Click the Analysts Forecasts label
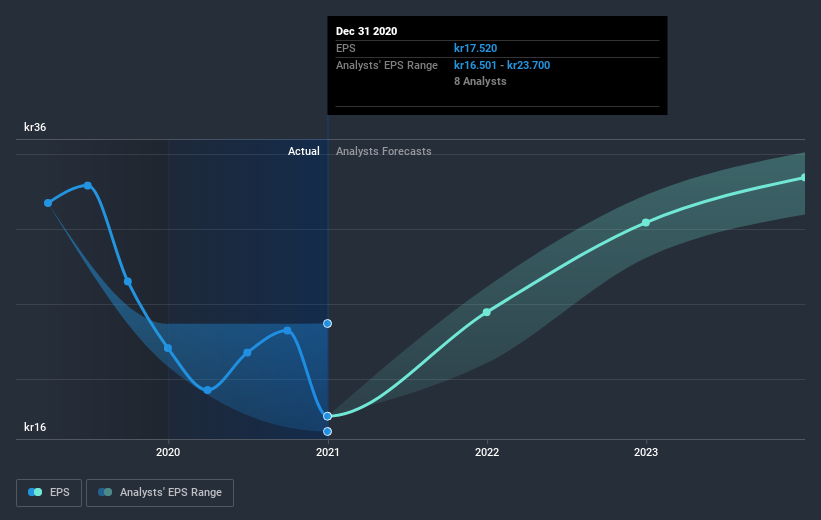This screenshot has height=520, width=821. click(x=384, y=151)
